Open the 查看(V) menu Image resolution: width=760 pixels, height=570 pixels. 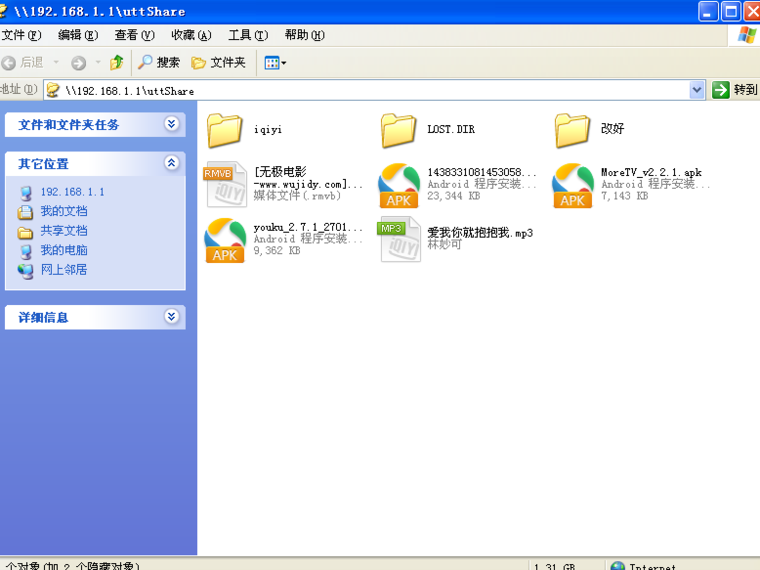[133, 35]
